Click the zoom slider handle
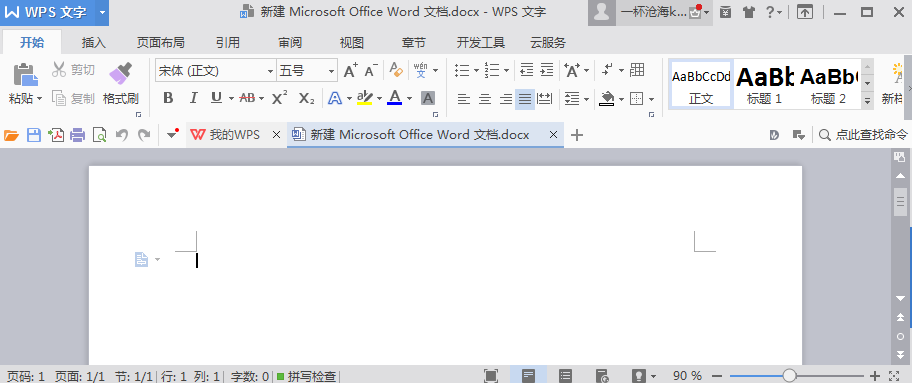Screen dimensions: 912x383 (789, 376)
